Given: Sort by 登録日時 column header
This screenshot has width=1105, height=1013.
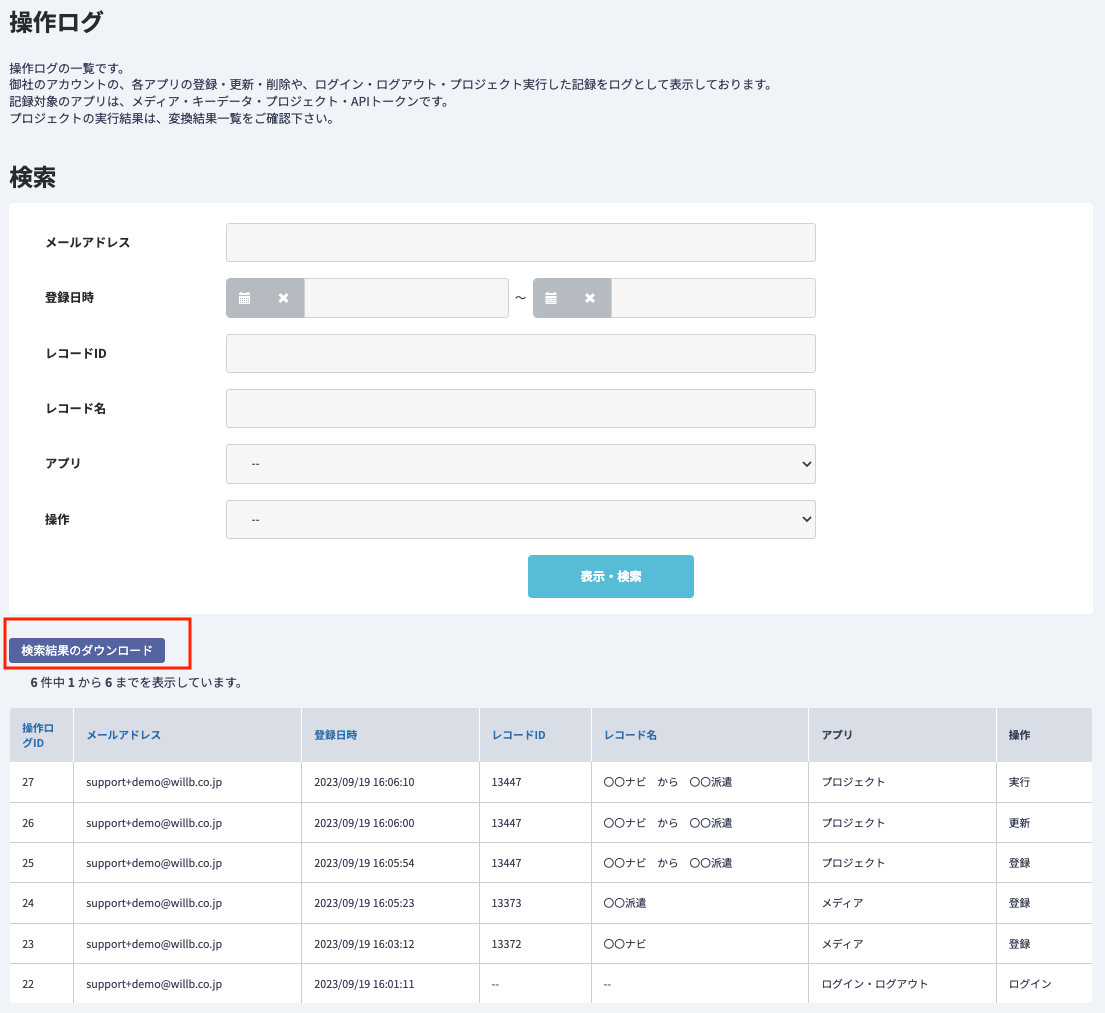Looking at the screenshot, I should click(336, 735).
